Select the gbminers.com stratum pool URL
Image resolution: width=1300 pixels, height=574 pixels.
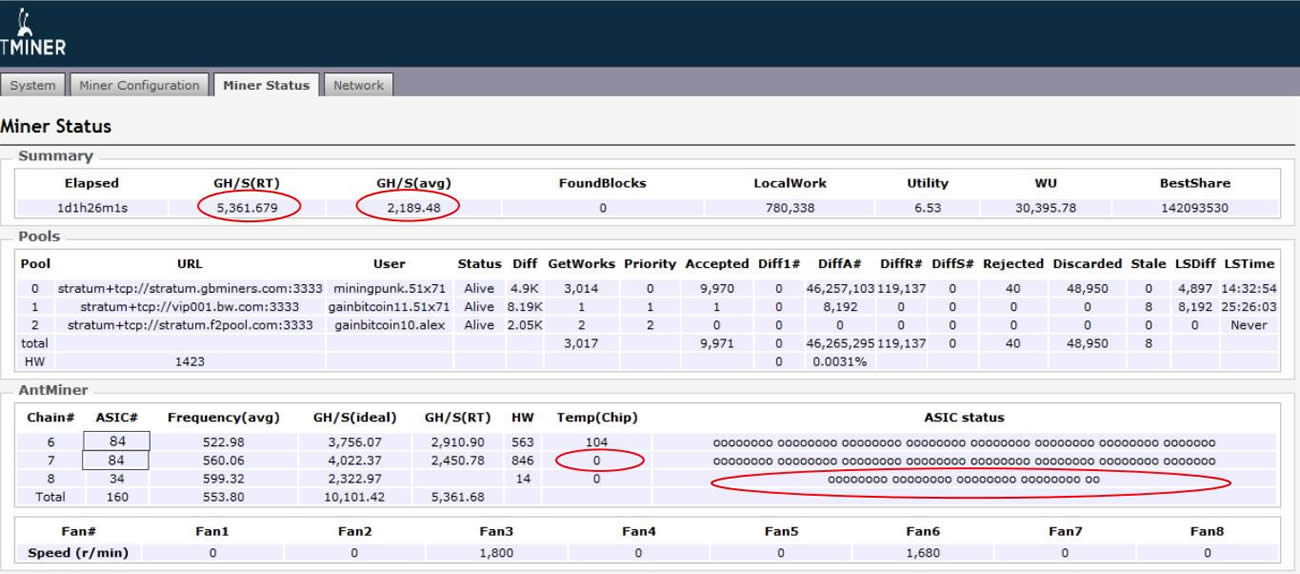click(190, 289)
